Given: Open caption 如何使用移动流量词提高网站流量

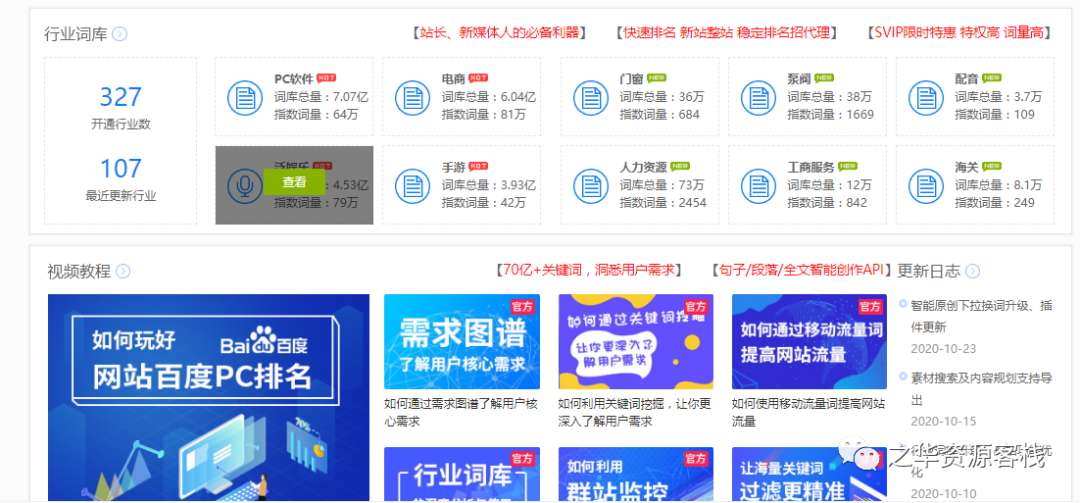Looking at the screenshot, I should 808,412.
